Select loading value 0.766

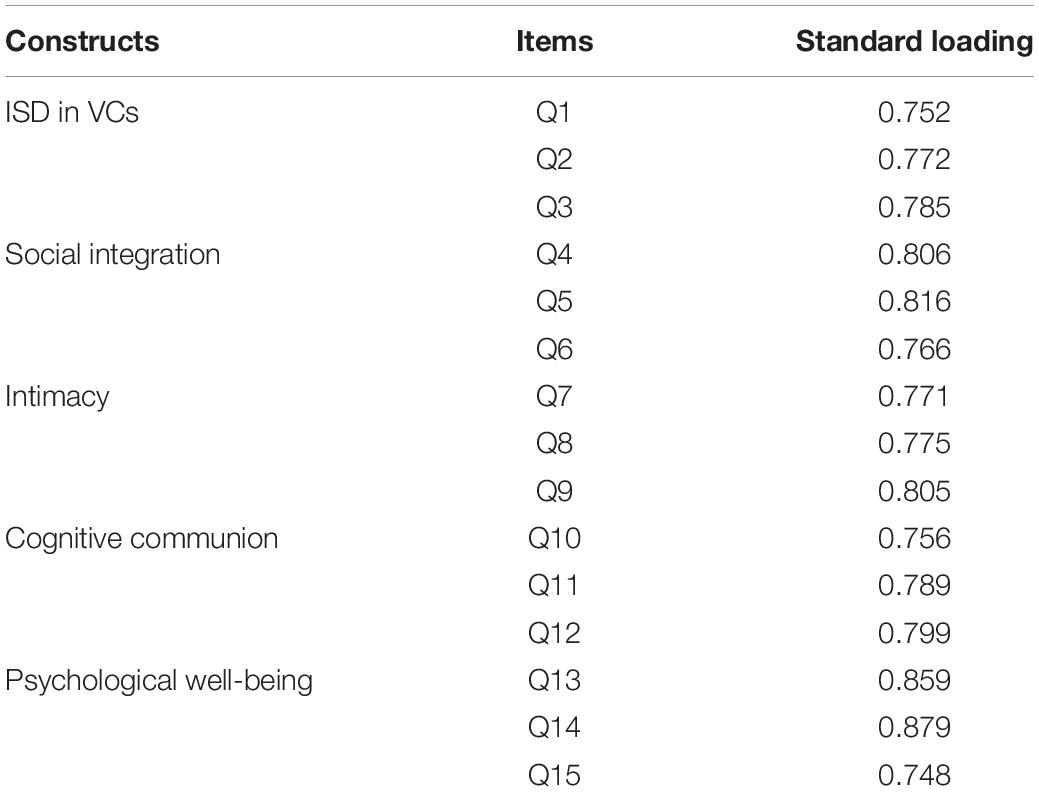[914, 349]
